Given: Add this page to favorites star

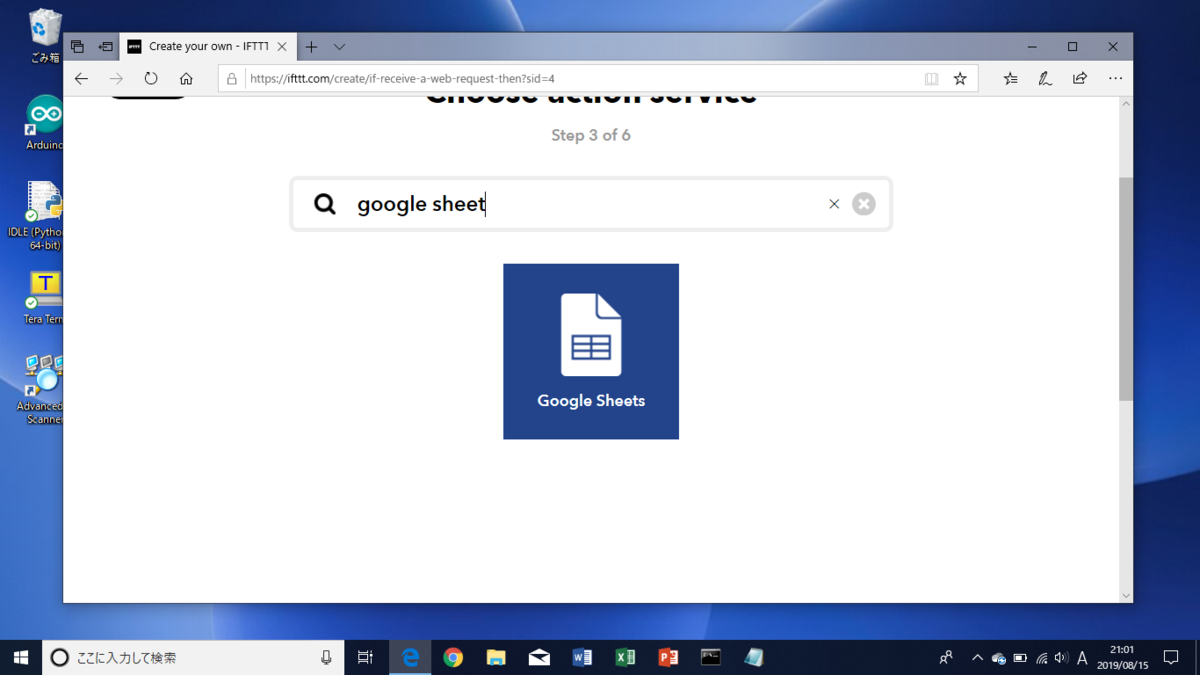Looking at the screenshot, I should 960,78.
